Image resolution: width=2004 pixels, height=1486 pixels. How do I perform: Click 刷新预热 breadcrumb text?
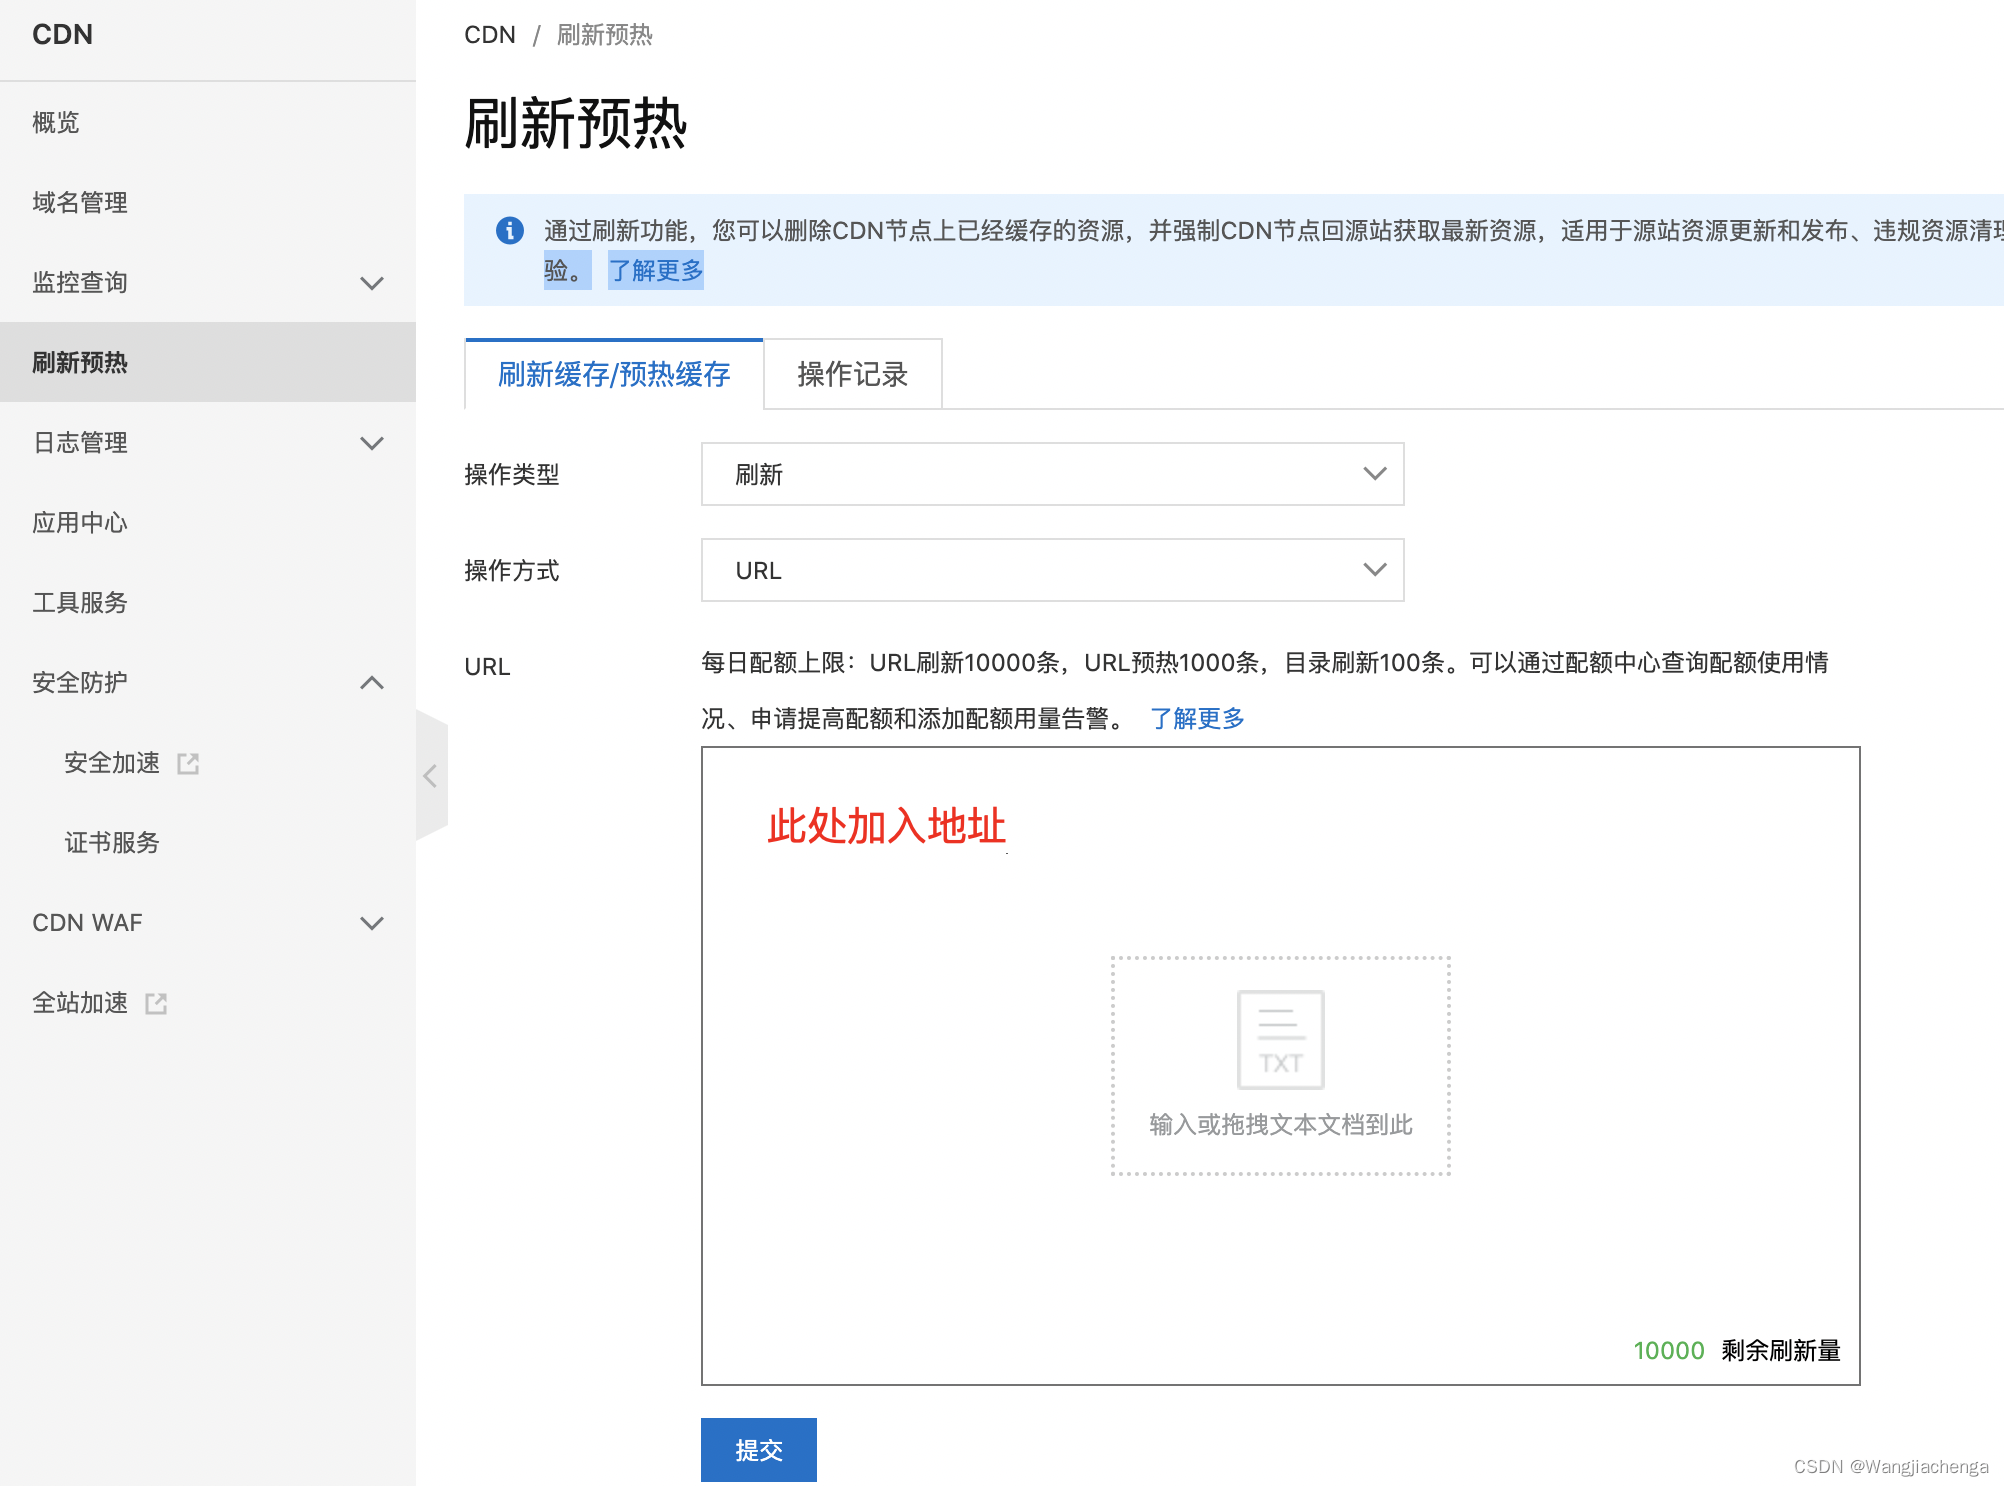604,35
